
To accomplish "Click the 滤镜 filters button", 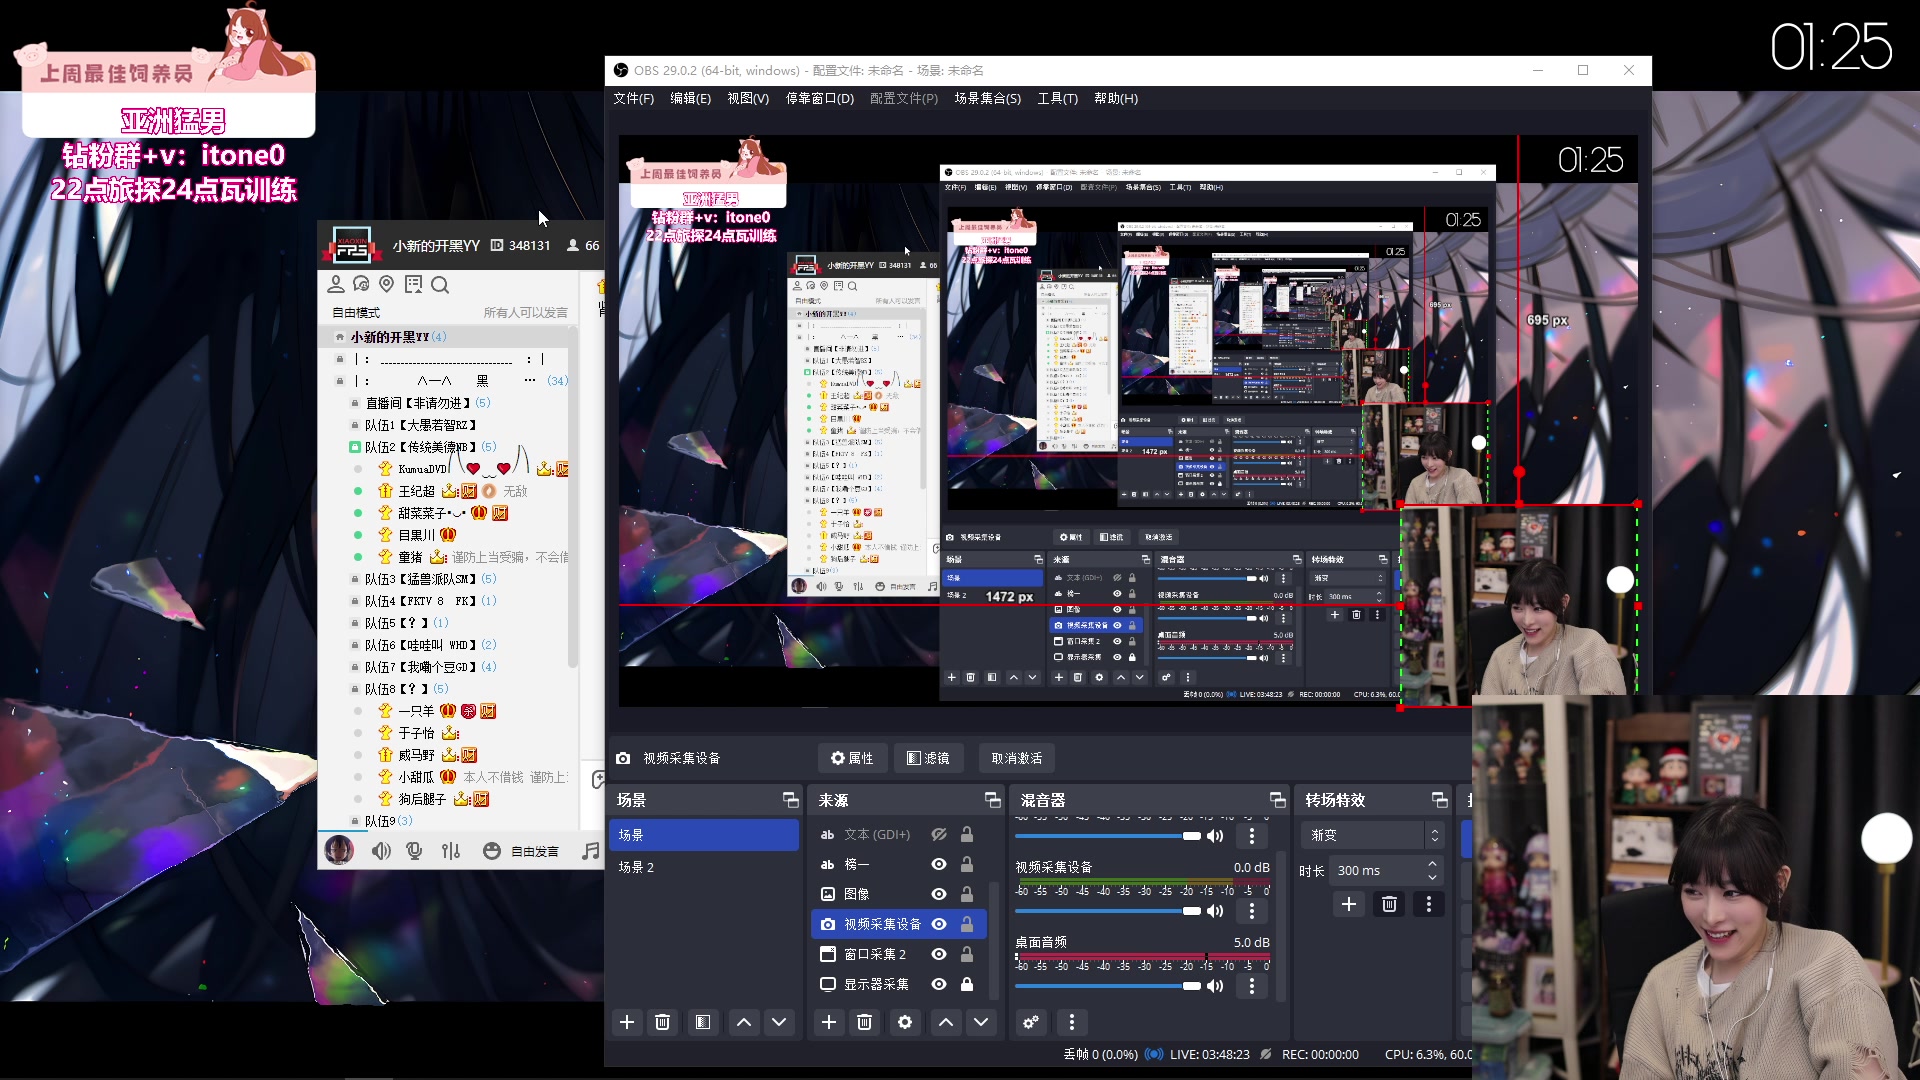I will [x=928, y=758].
